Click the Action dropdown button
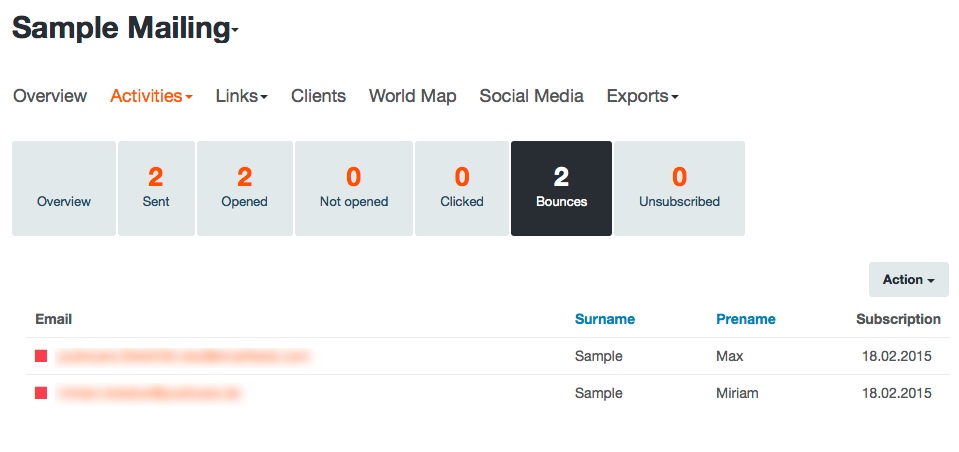 pos(908,280)
